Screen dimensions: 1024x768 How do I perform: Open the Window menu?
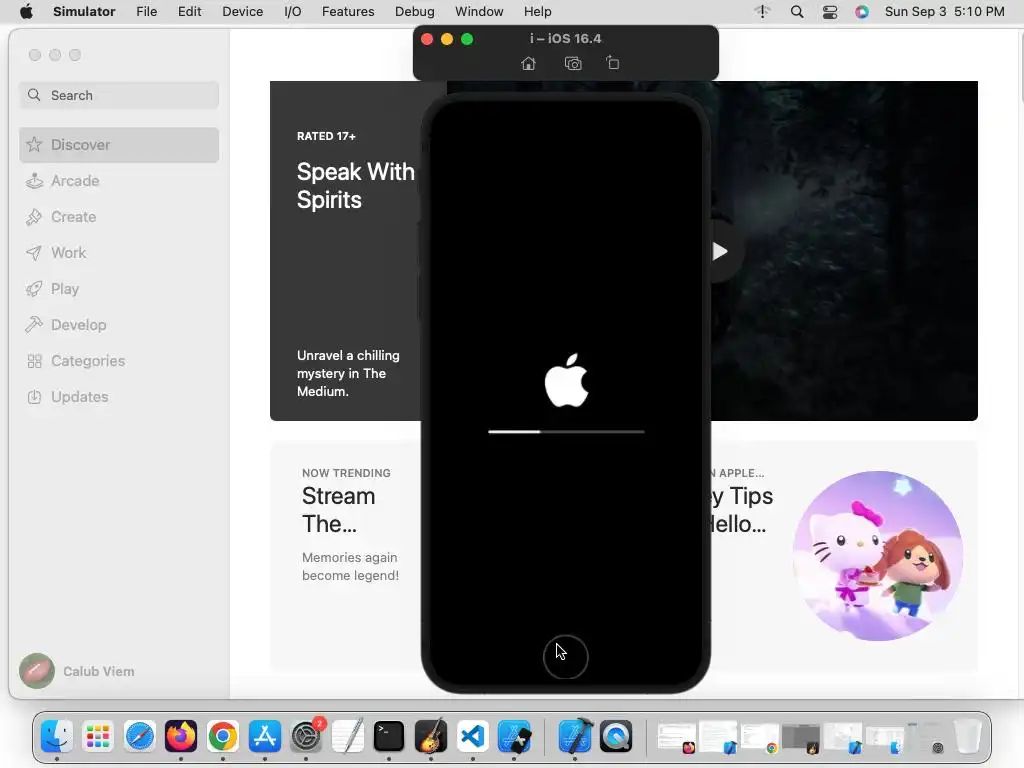[479, 12]
